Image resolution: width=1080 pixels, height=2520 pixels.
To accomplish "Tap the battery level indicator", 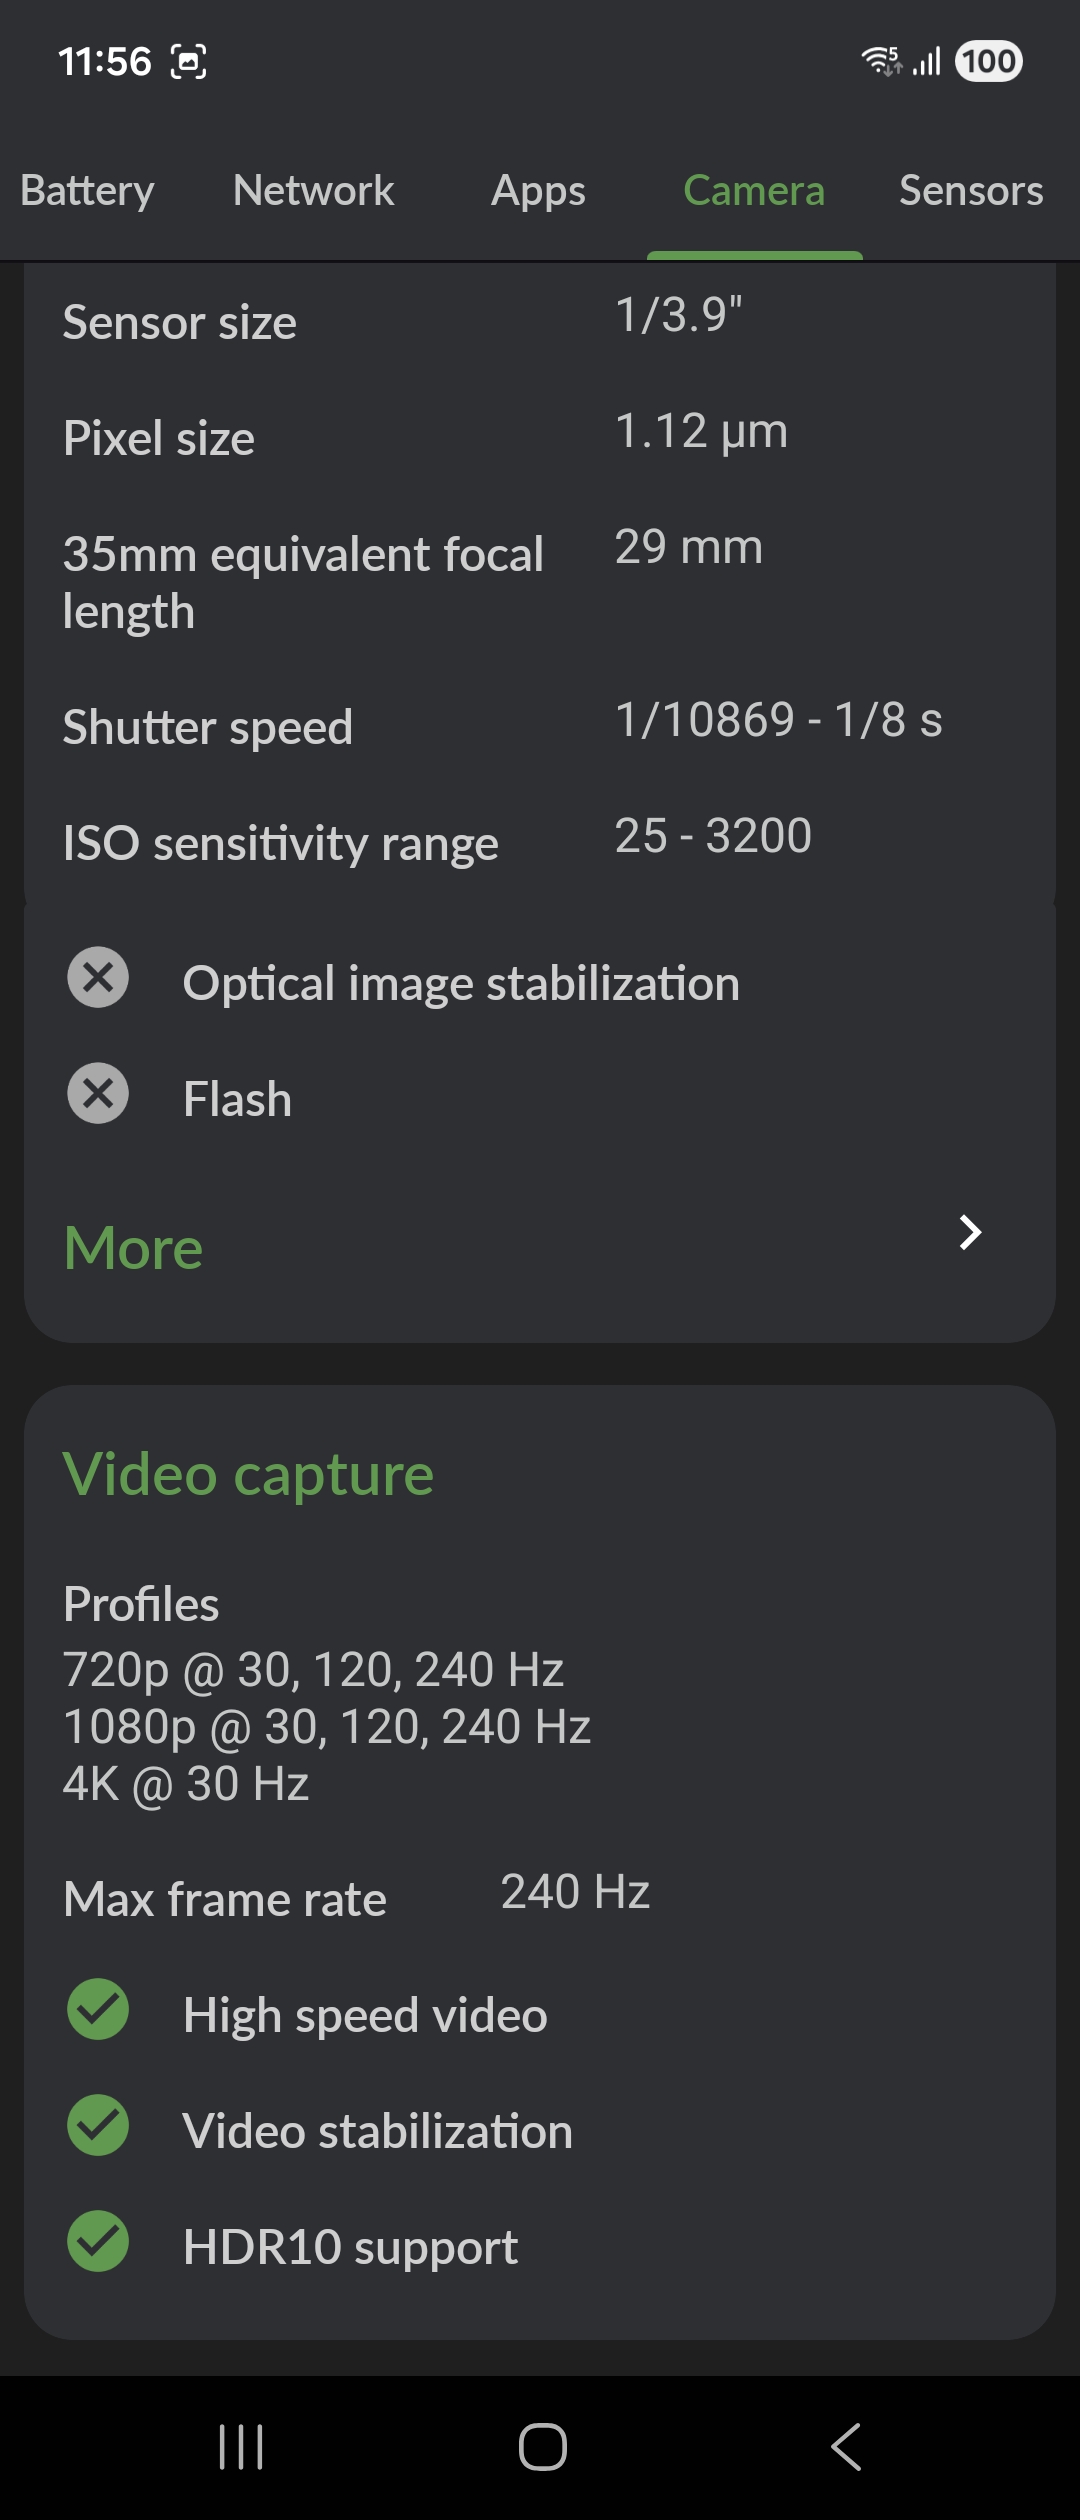I will (x=988, y=61).
